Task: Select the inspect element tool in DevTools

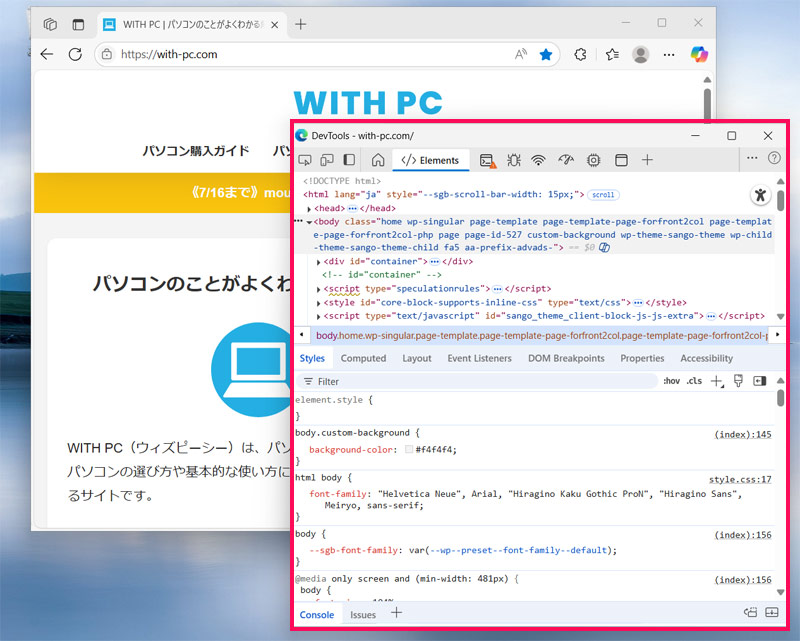Action: tap(305, 160)
